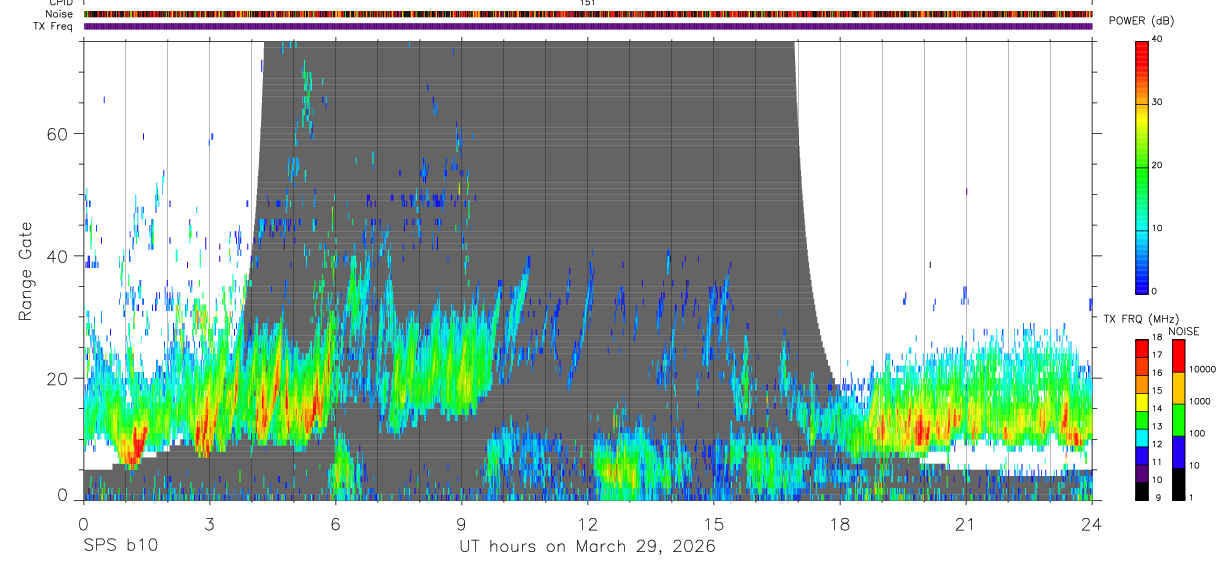Screen dimensions: 1228x567
Task: Click the '14' label on TX FRQ scale
Action: [1156, 409]
